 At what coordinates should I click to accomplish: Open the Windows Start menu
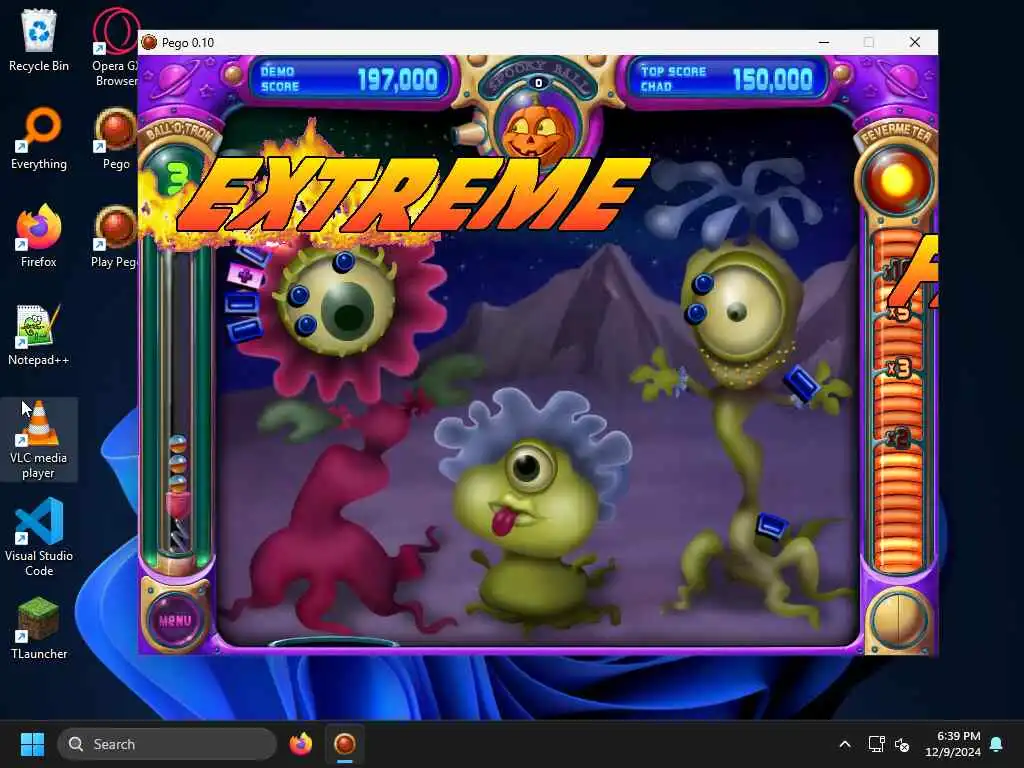pyautogui.click(x=32, y=744)
